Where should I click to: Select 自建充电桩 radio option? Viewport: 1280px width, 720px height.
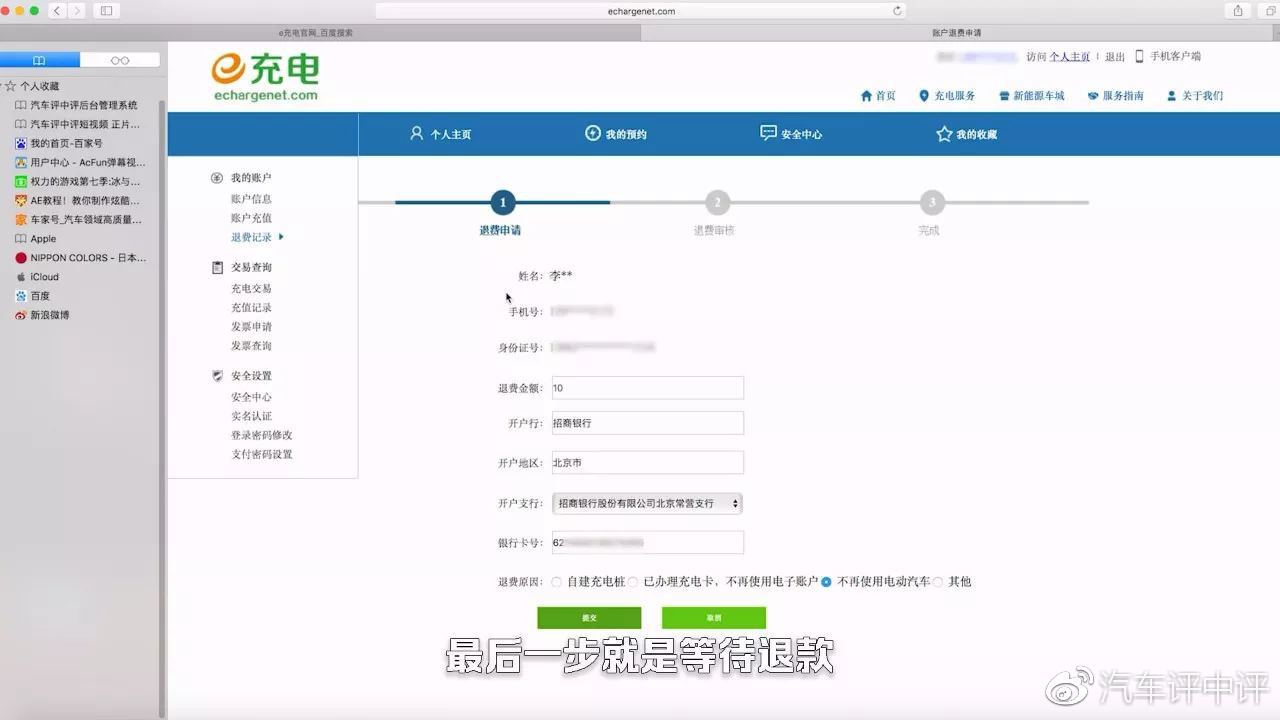point(557,582)
